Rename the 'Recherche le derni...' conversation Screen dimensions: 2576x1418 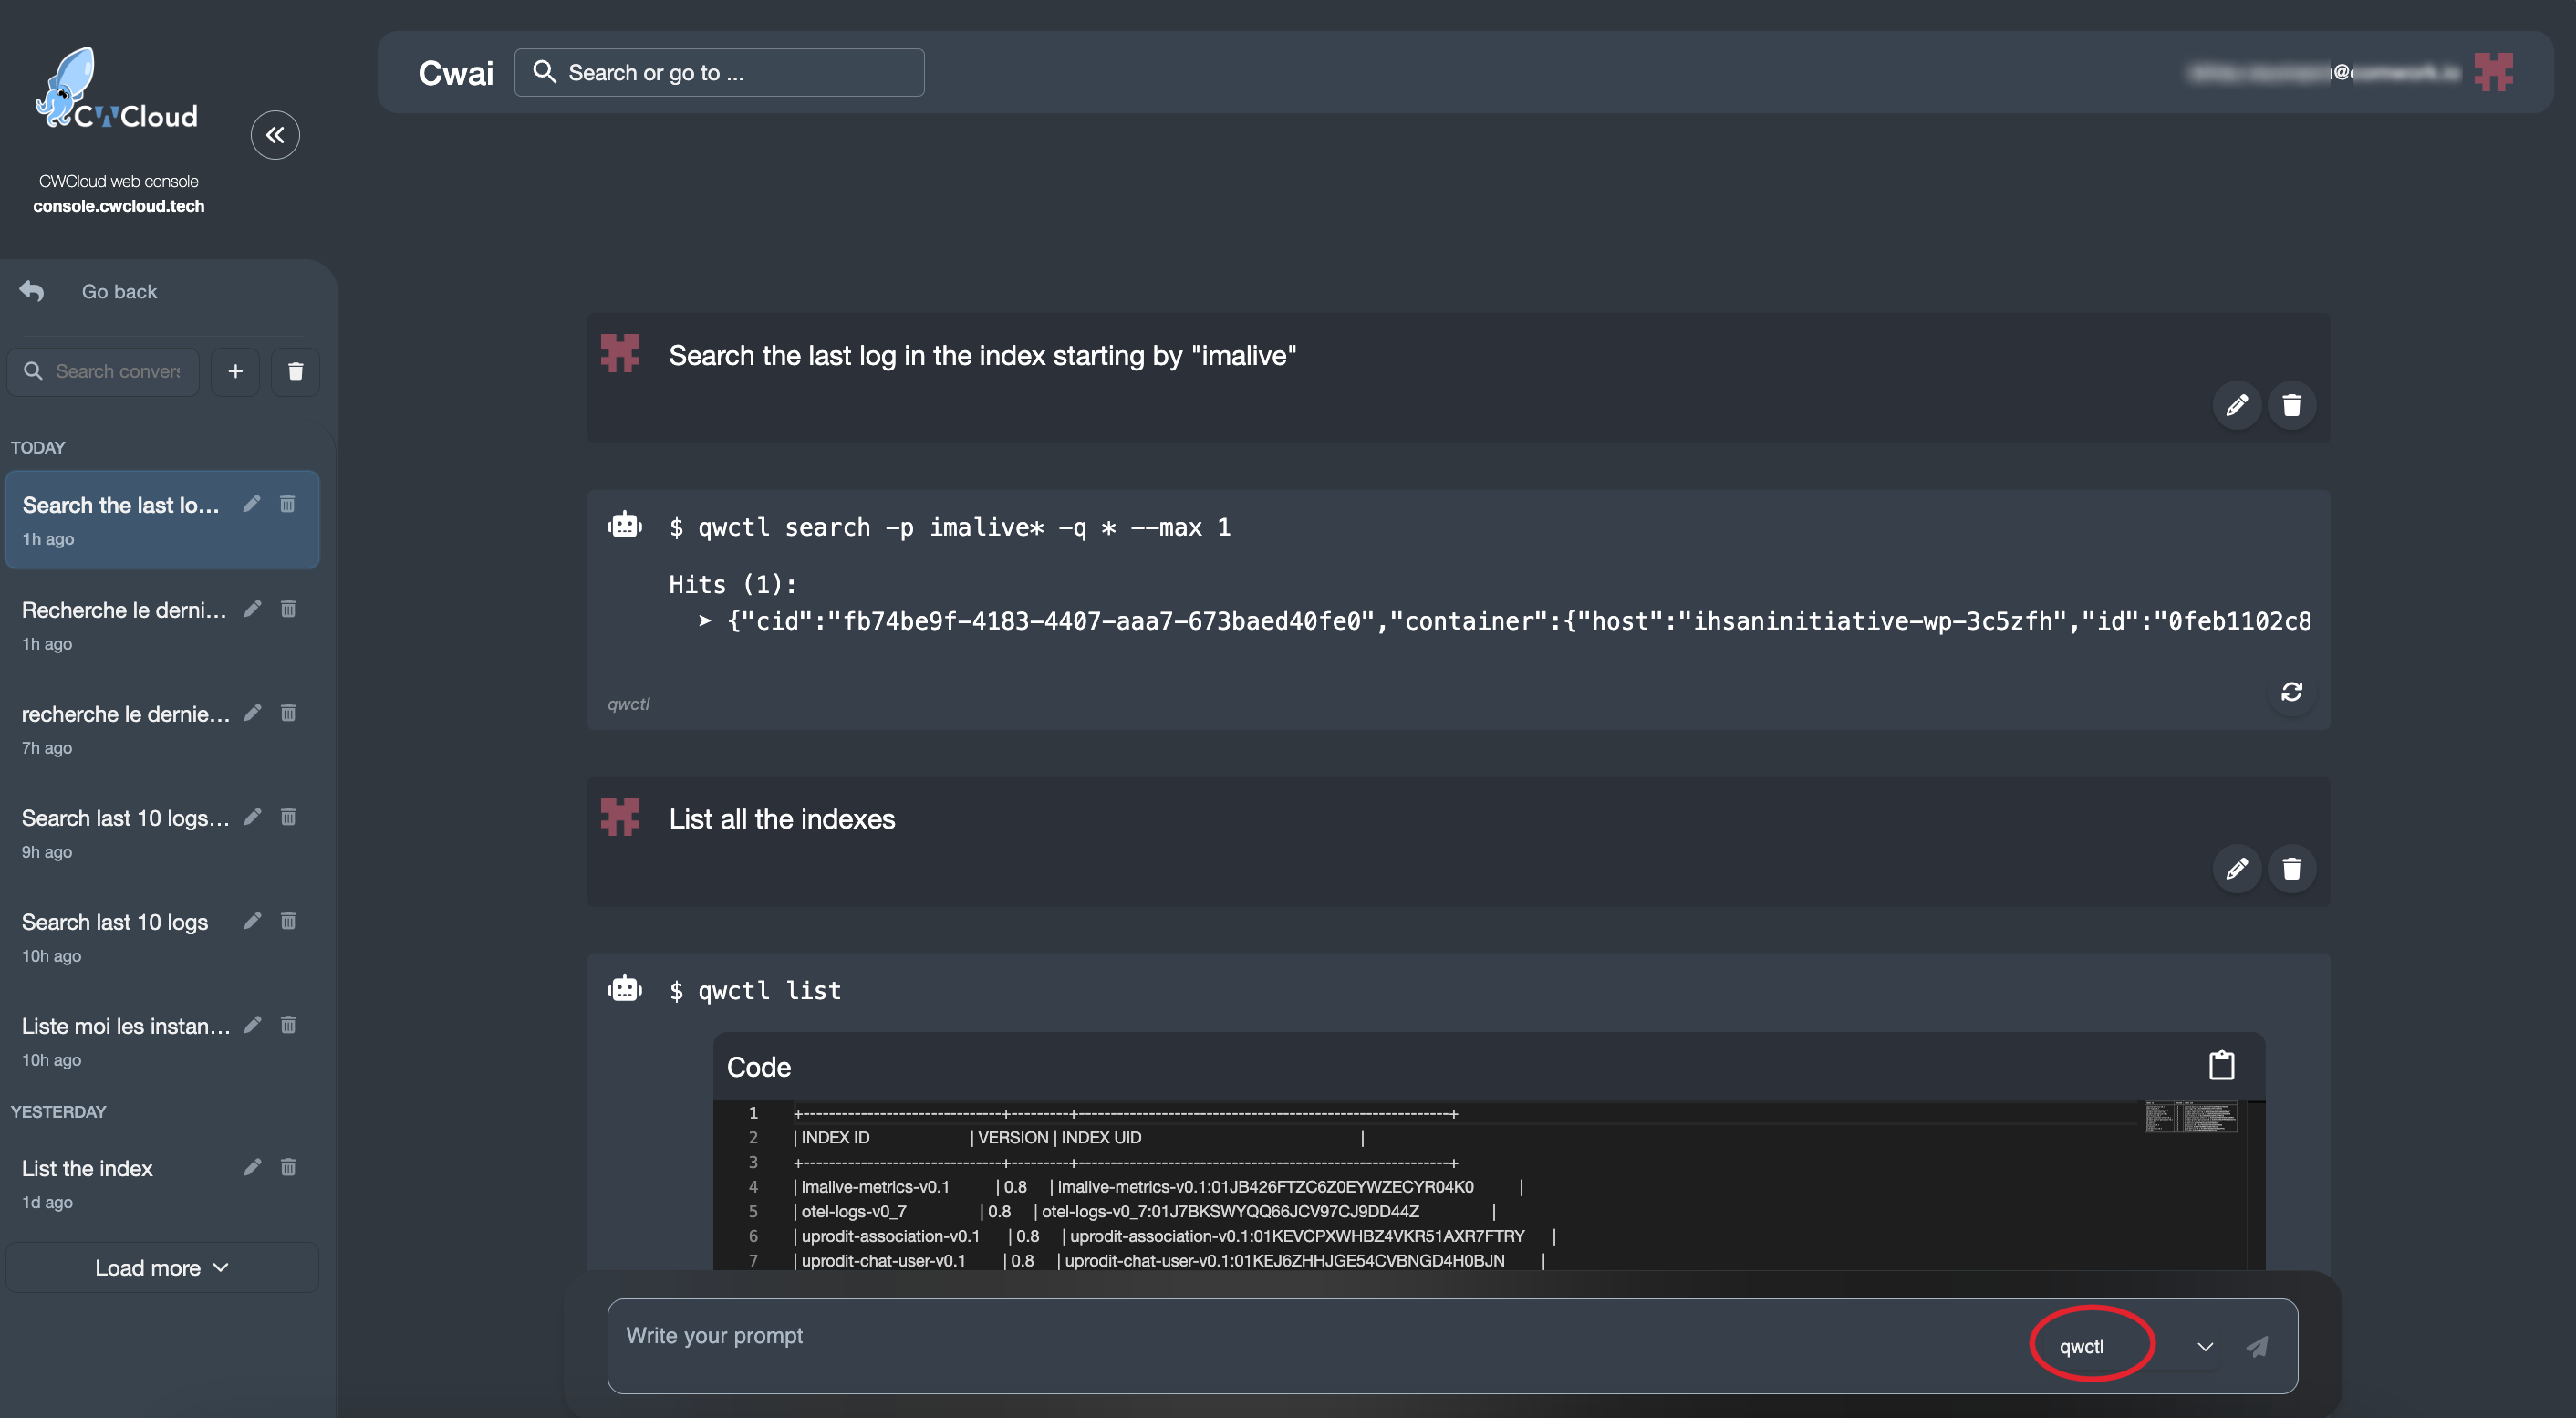[252, 608]
